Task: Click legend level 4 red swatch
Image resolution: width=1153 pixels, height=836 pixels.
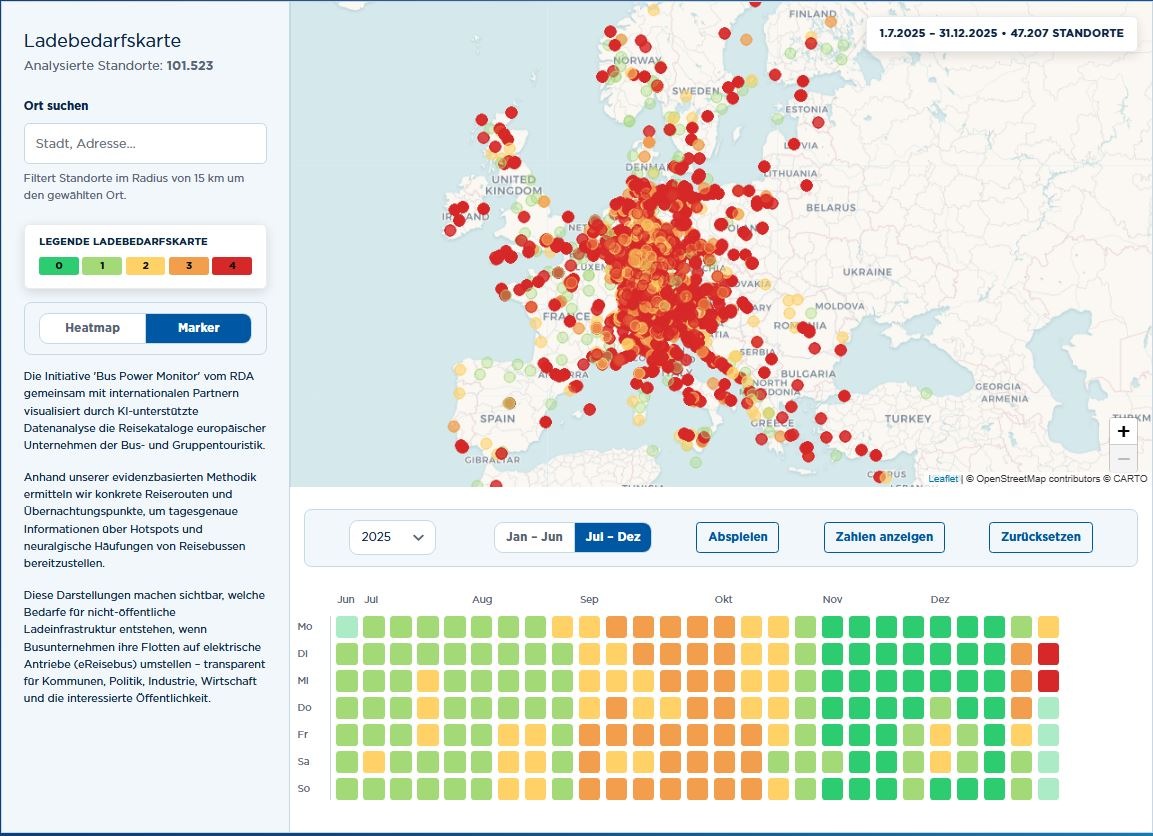Action: (232, 266)
